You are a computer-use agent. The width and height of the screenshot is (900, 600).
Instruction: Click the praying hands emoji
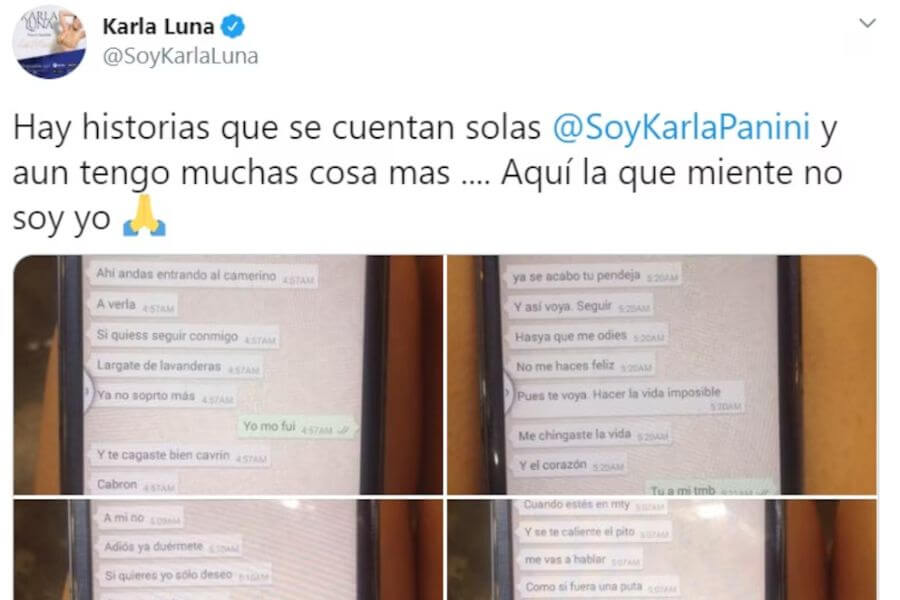(144, 216)
